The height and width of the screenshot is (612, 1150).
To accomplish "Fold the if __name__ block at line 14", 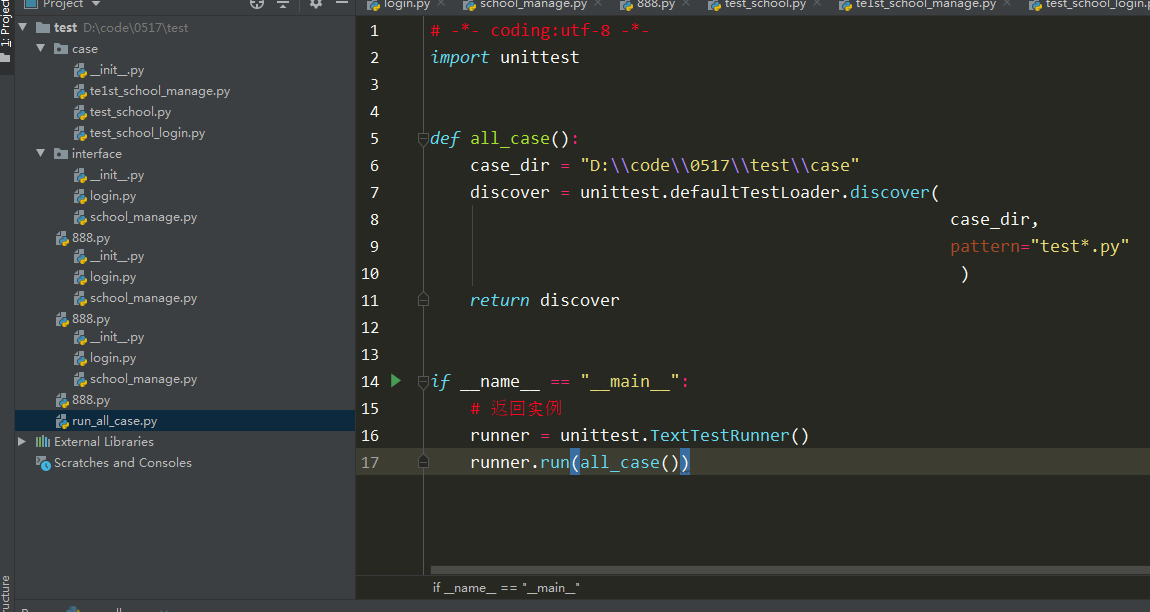I will tap(423, 382).
